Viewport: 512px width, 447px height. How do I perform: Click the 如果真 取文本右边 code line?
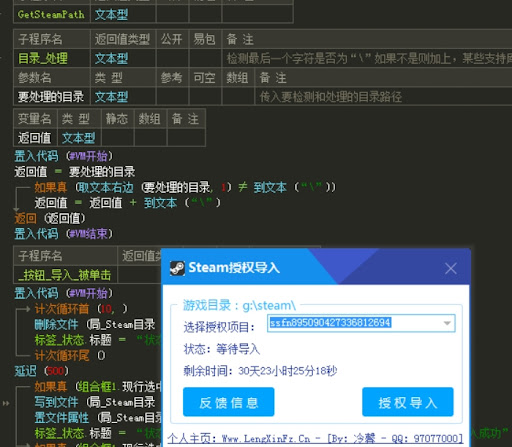click(x=185, y=187)
